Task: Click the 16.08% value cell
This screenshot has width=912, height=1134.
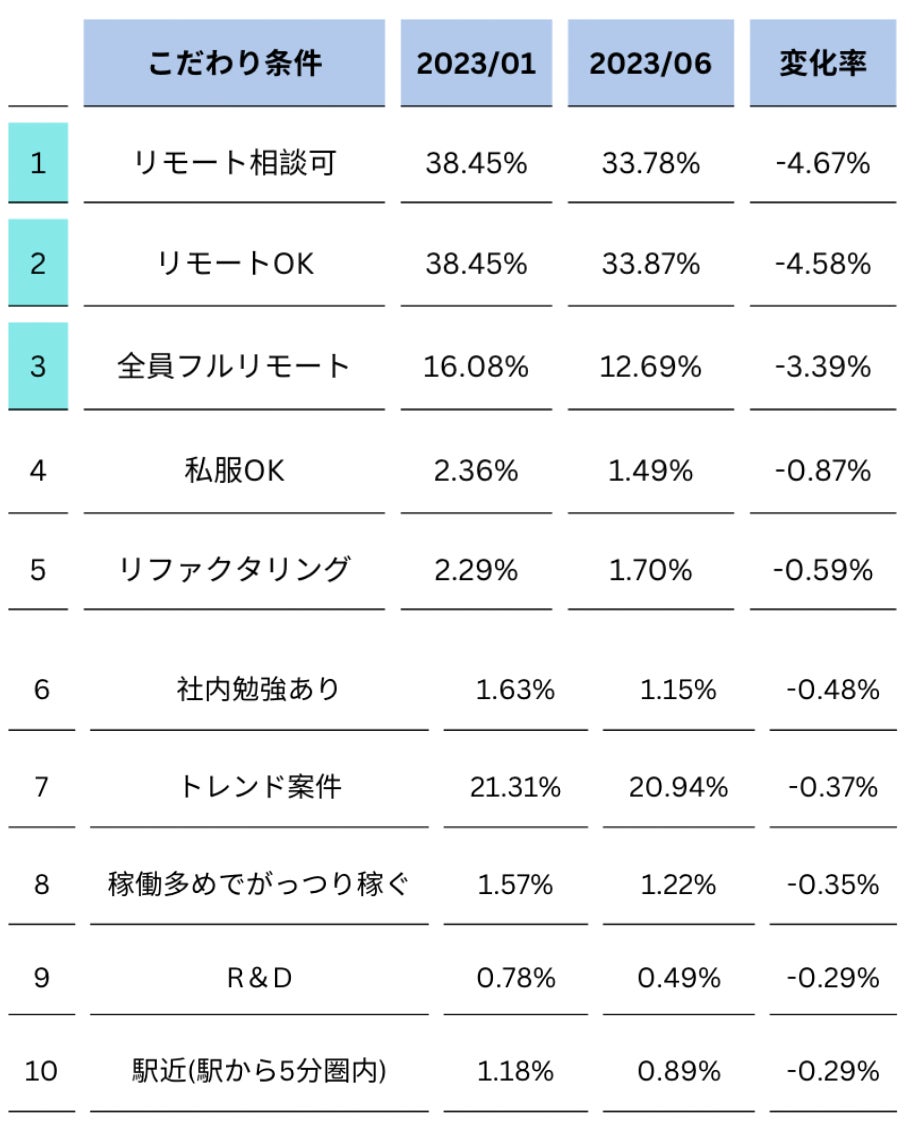Action: (x=476, y=366)
